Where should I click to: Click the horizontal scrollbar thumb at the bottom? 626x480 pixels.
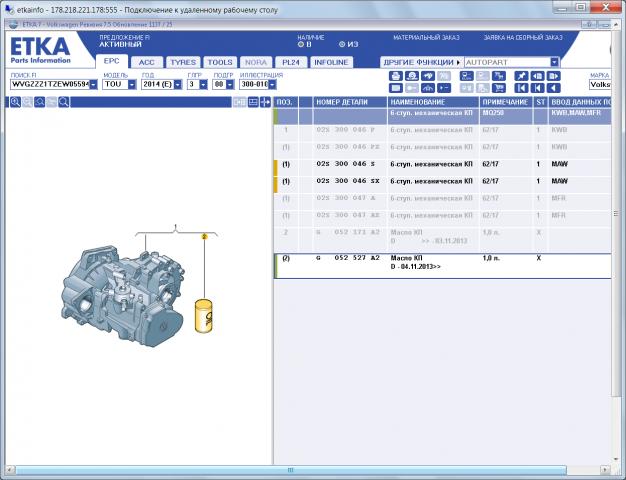click(290, 470)
